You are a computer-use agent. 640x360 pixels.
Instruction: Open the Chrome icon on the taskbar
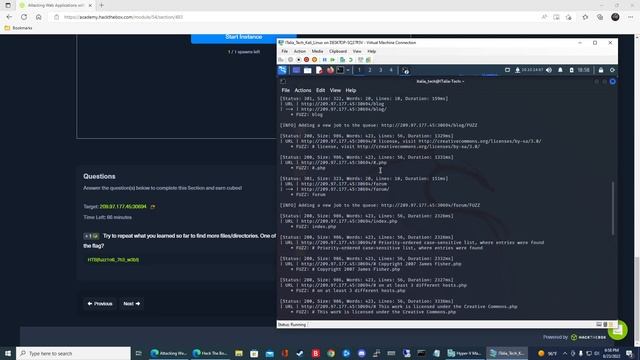point(331,353)
